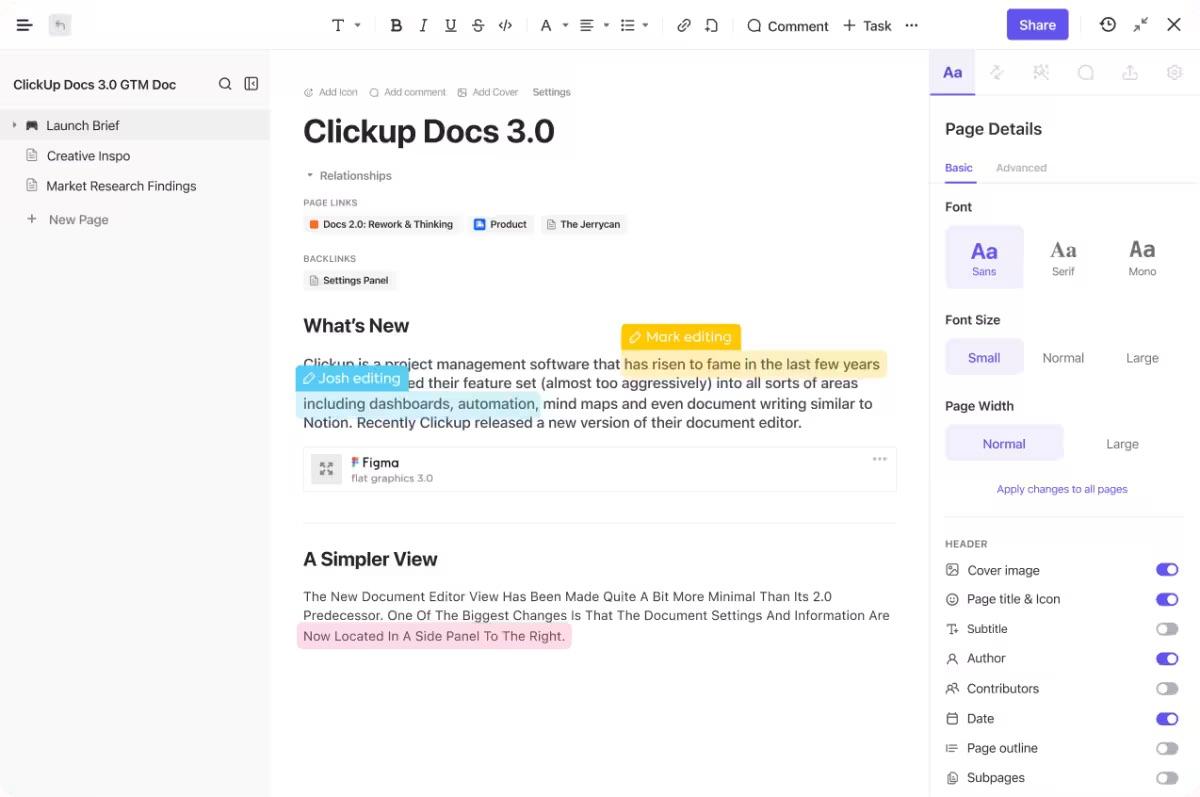
Task: Select the Sans font option
Action: point(984,257)
